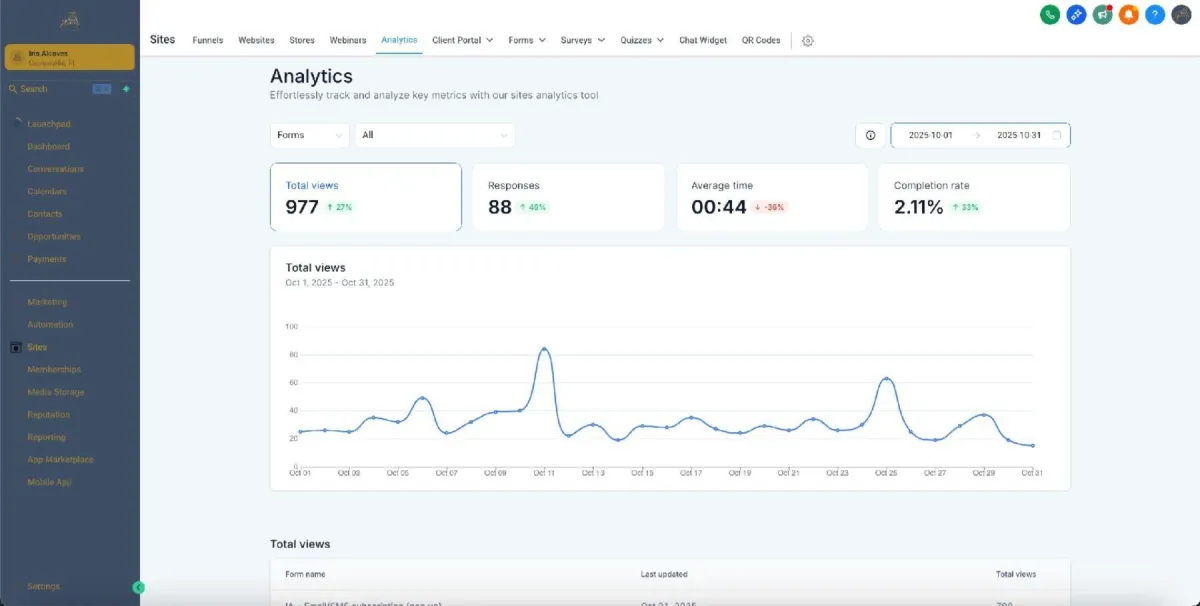Select the Average time metric card
This screenshot has width=1200, height=606.
click(x=771, y=197)
